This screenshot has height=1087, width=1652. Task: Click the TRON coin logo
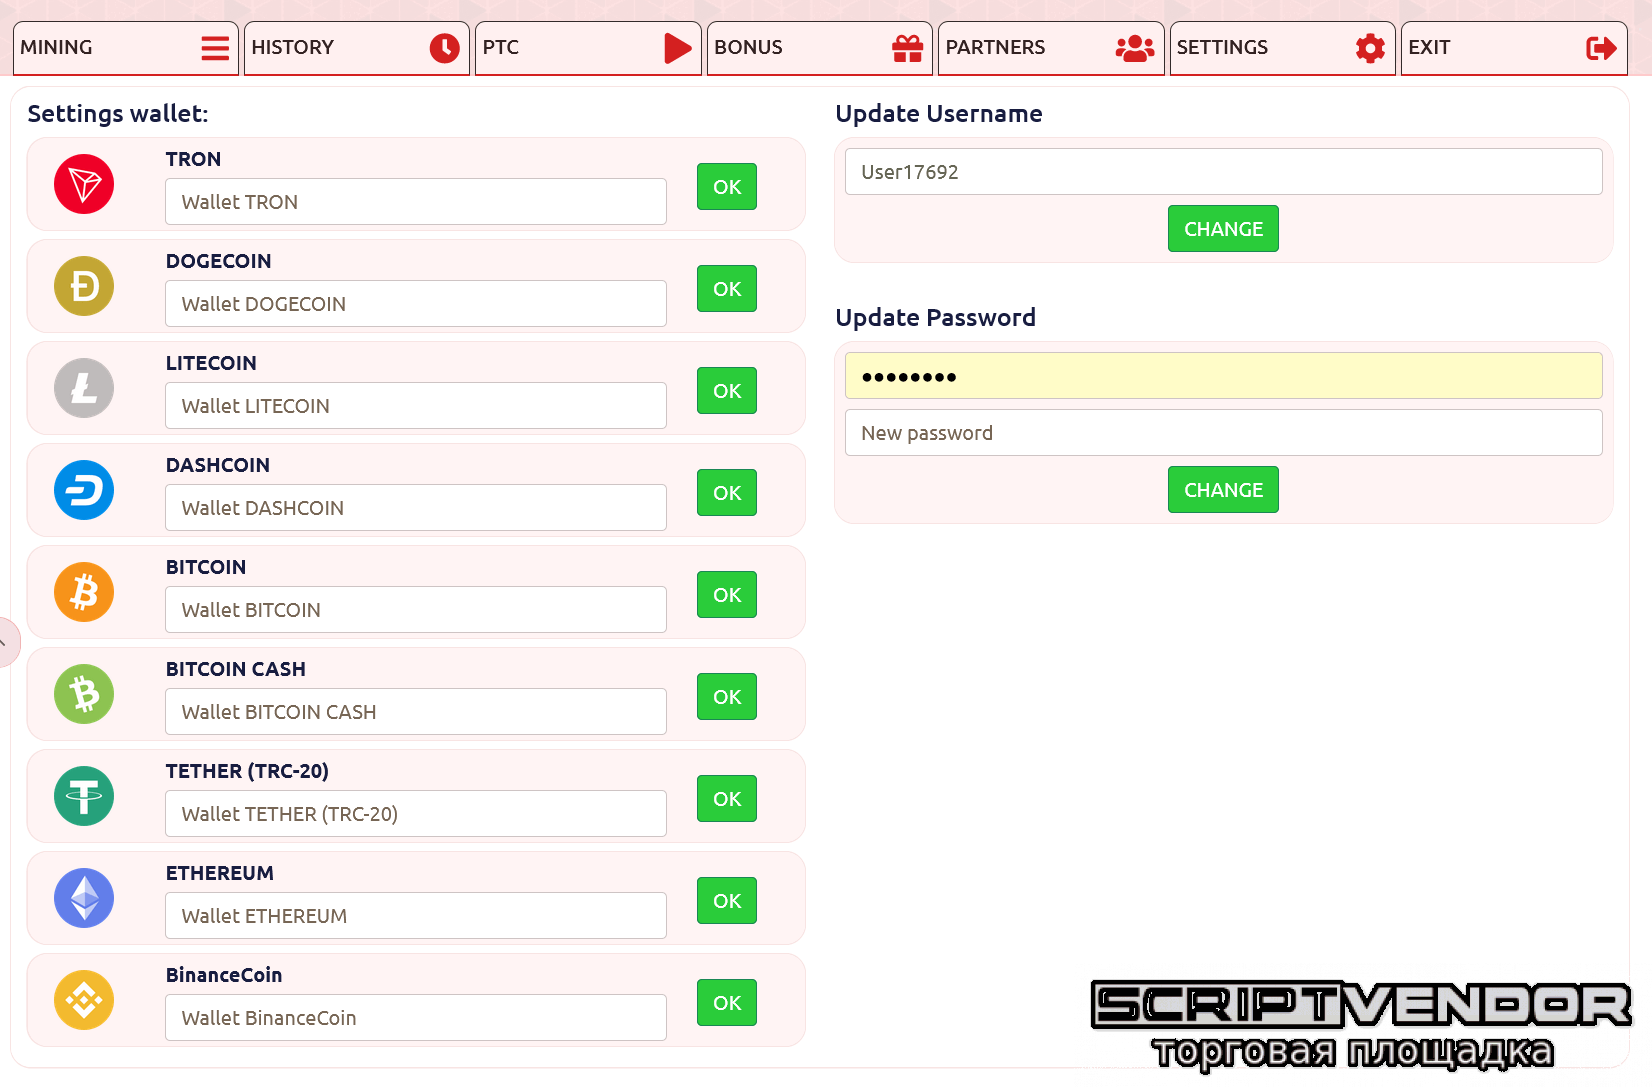[x=84, y=184]
